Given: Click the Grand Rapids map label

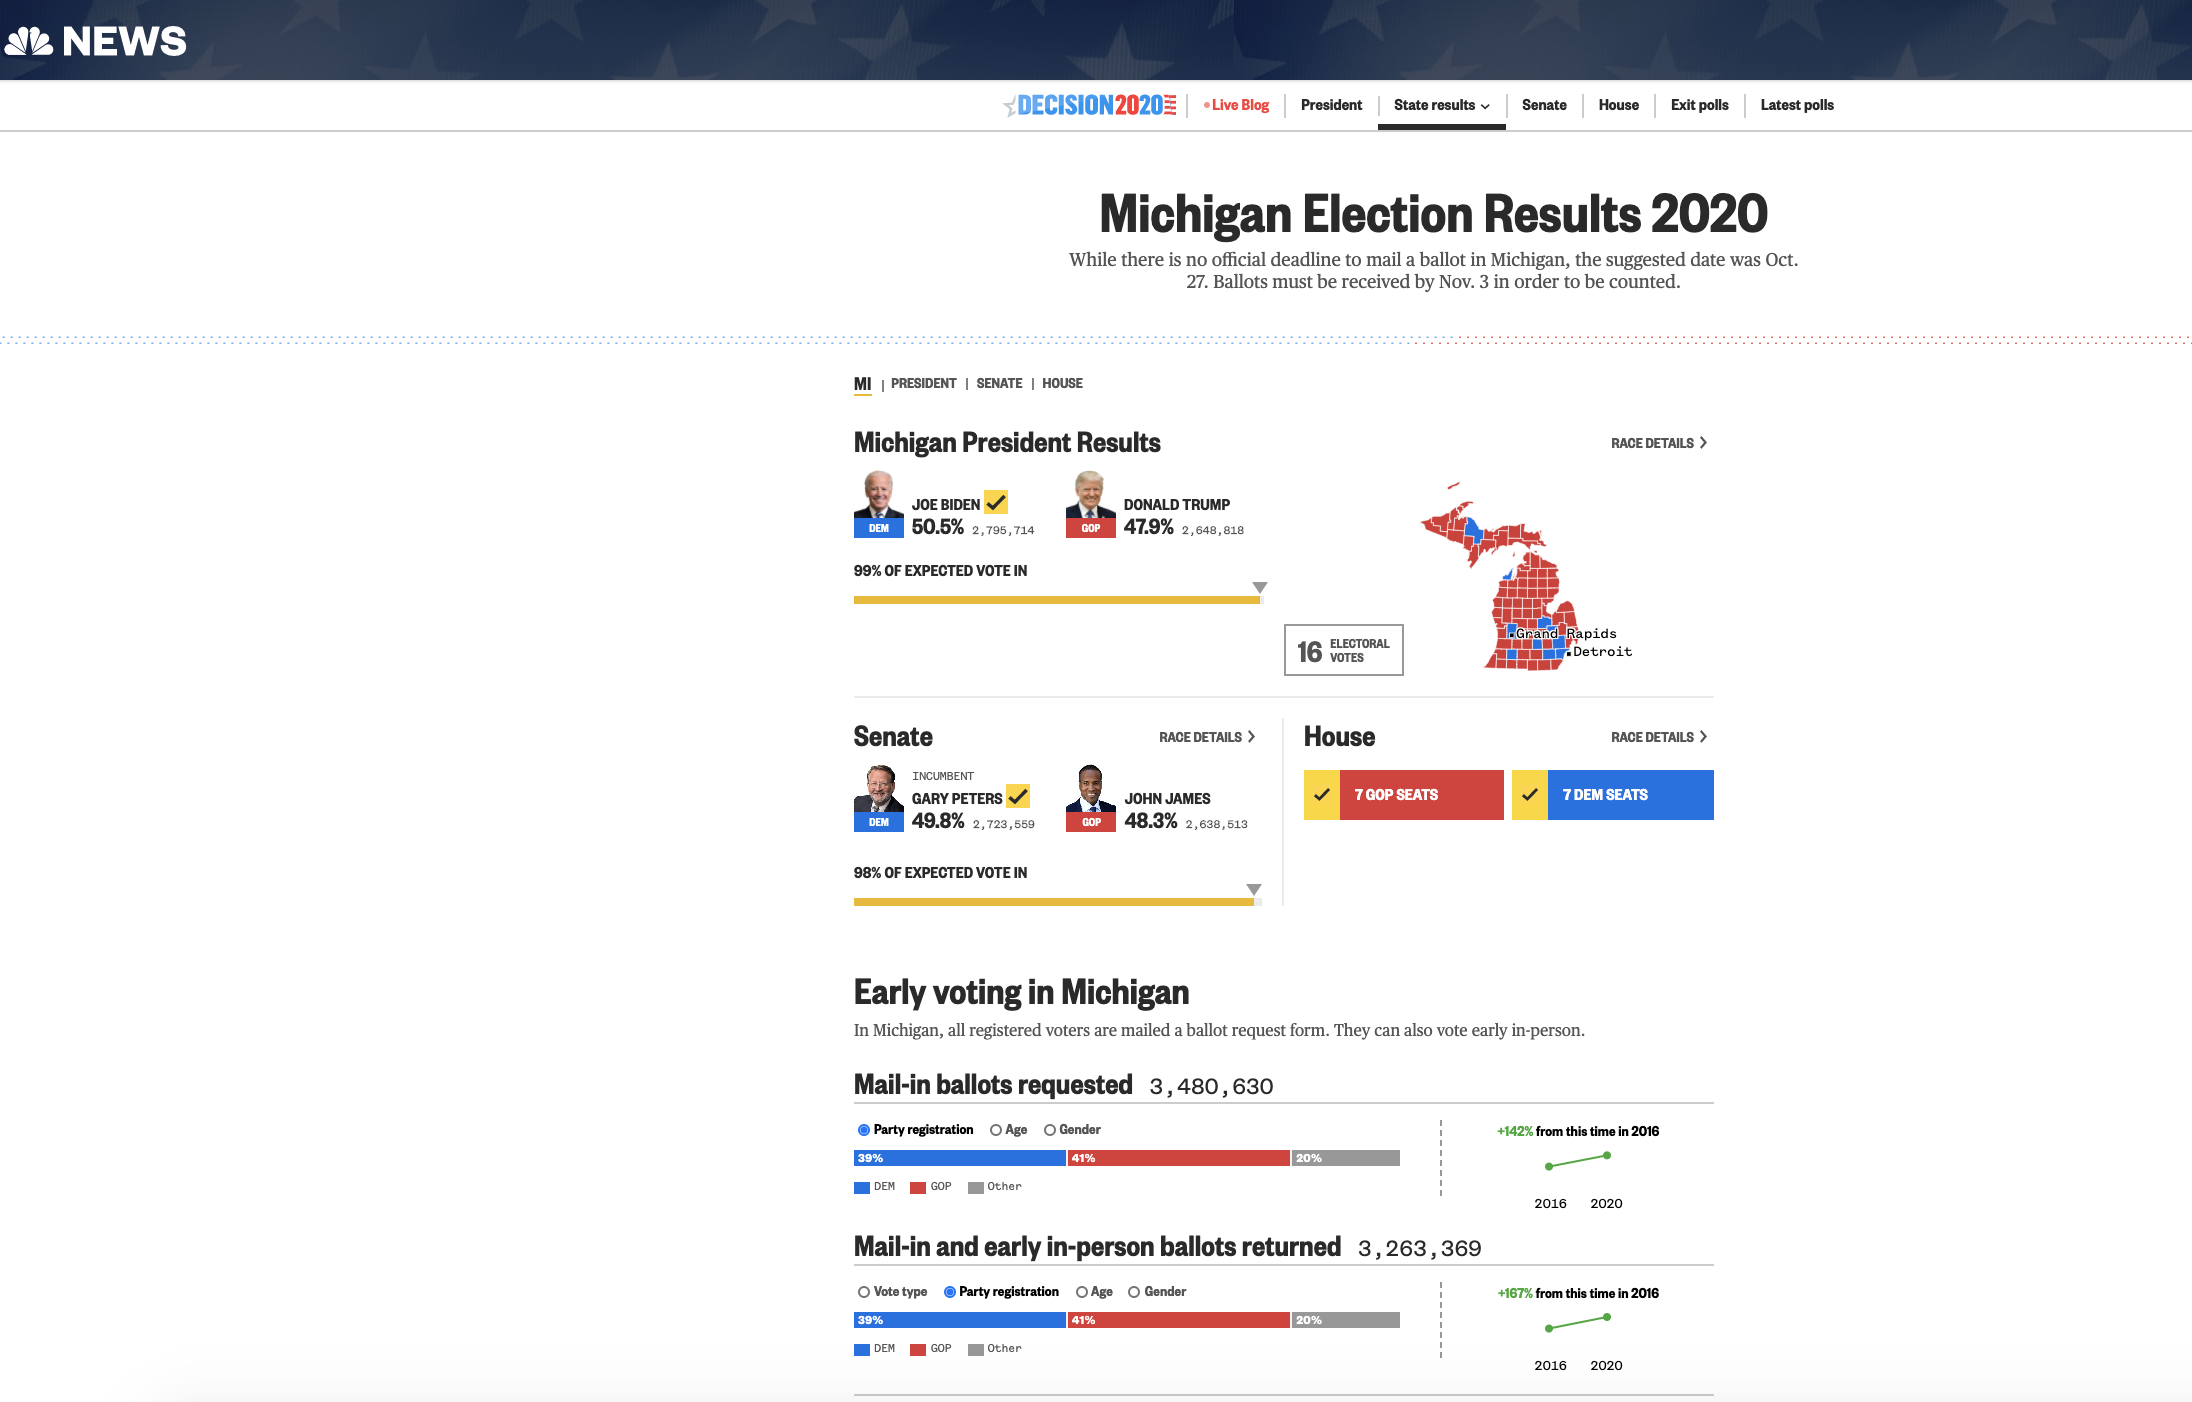Looking at the screenshot, I should [x=1566, y=634].
